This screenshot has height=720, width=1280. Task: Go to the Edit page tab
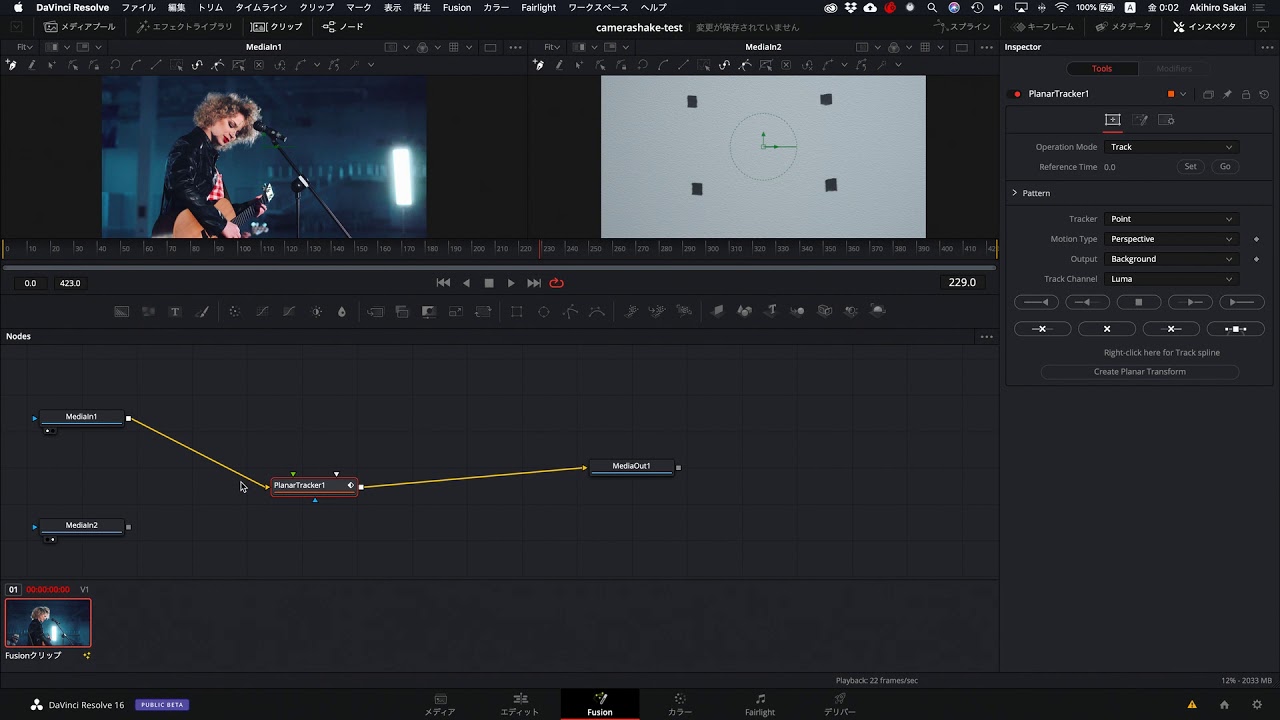[x=519, y=704]
